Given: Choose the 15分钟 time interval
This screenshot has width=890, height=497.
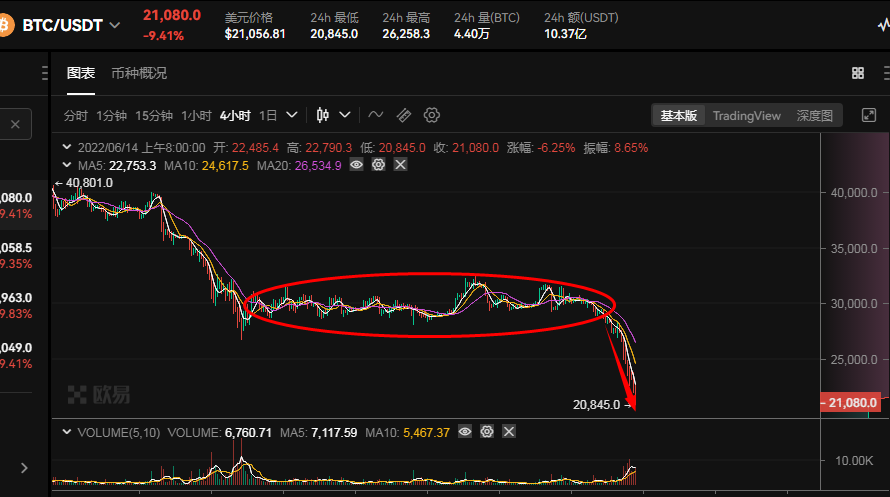Looking at the screenshot, I should tap(154, 115).
